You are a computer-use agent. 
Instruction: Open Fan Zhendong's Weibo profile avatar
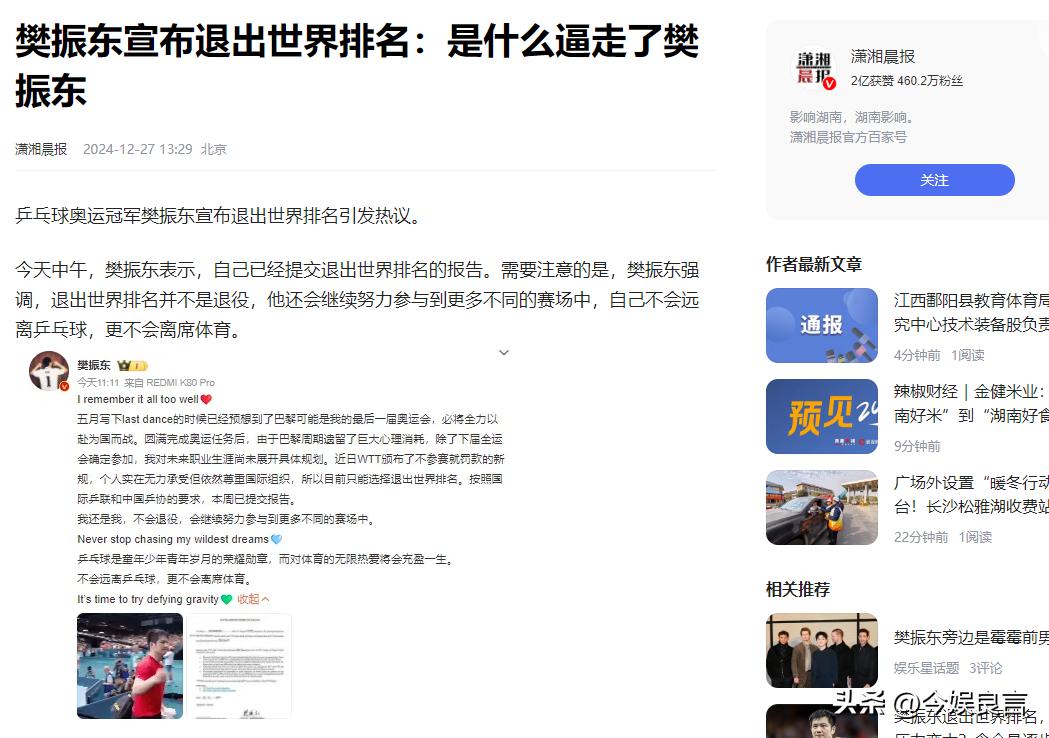point(49,371)
